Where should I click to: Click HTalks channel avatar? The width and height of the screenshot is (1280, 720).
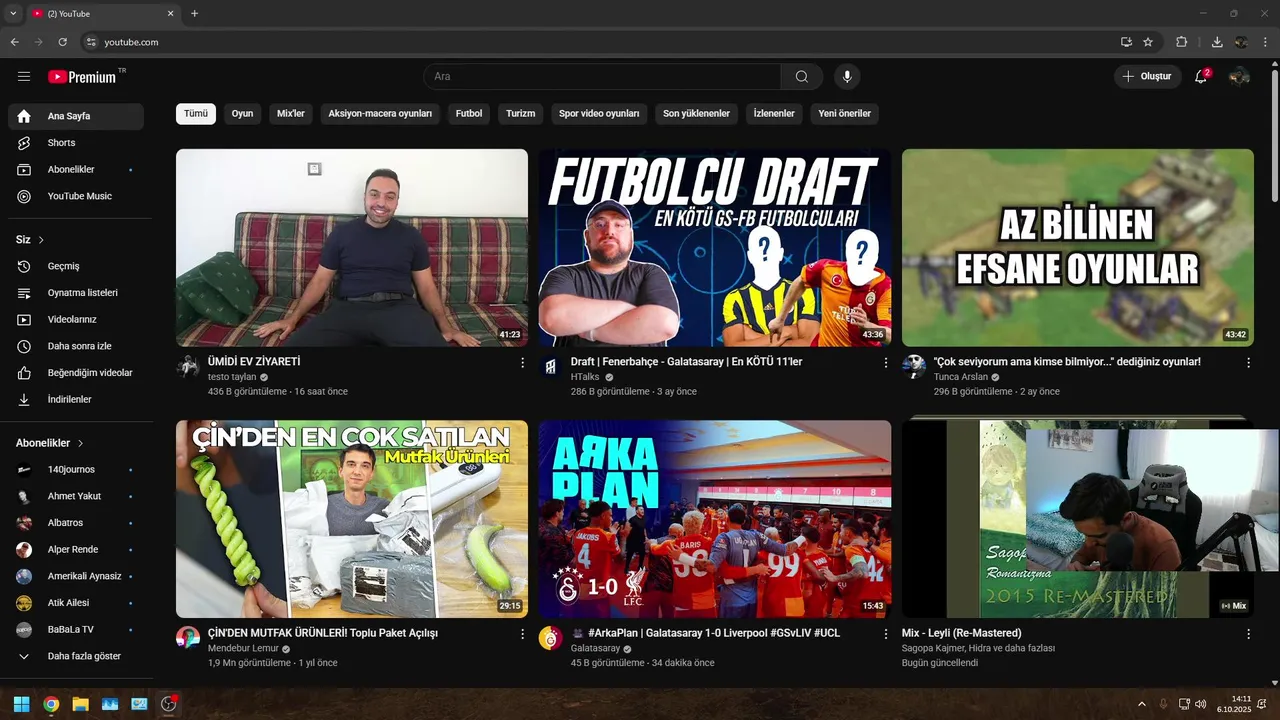pyautogui.click(x=551, y=367)
